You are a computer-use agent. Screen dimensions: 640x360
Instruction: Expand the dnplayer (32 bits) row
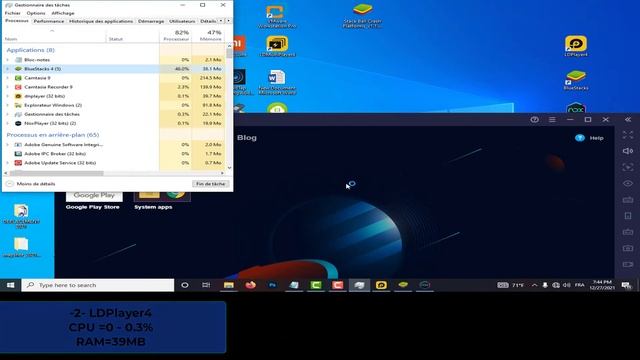[7, 96]
